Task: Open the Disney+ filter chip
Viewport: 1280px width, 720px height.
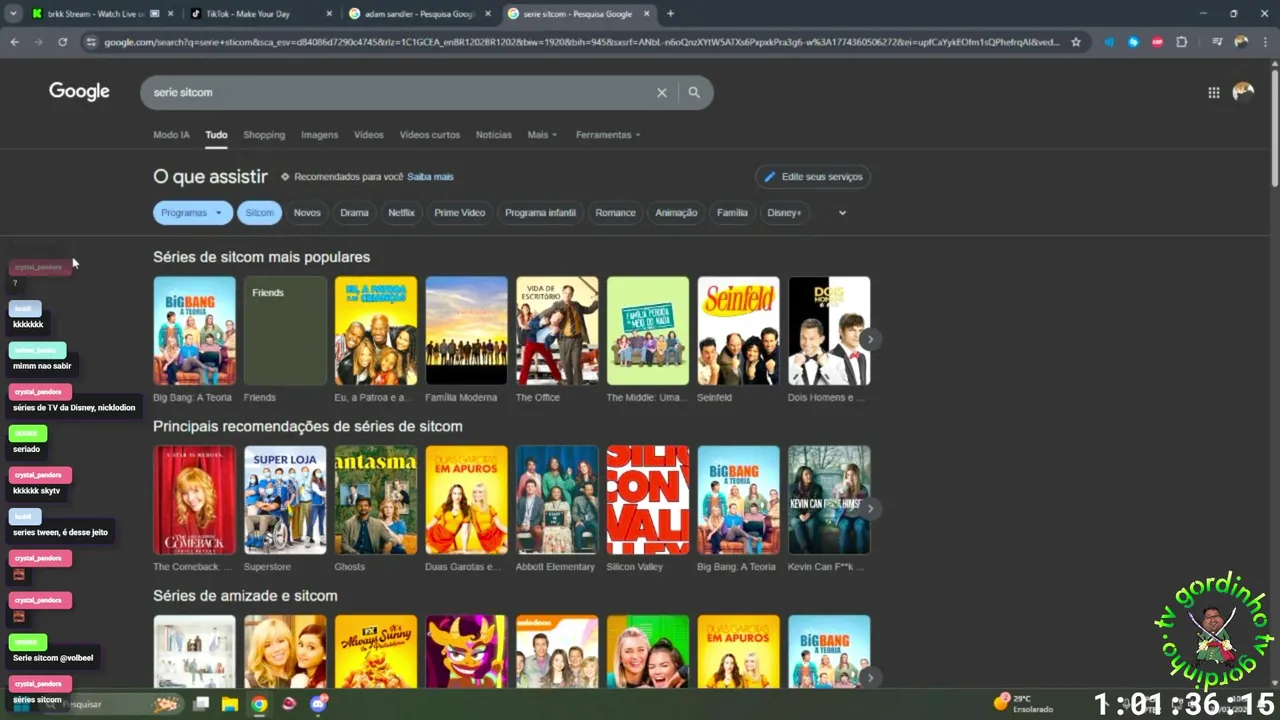Action: pyautogui.click(x=784, y=213)
